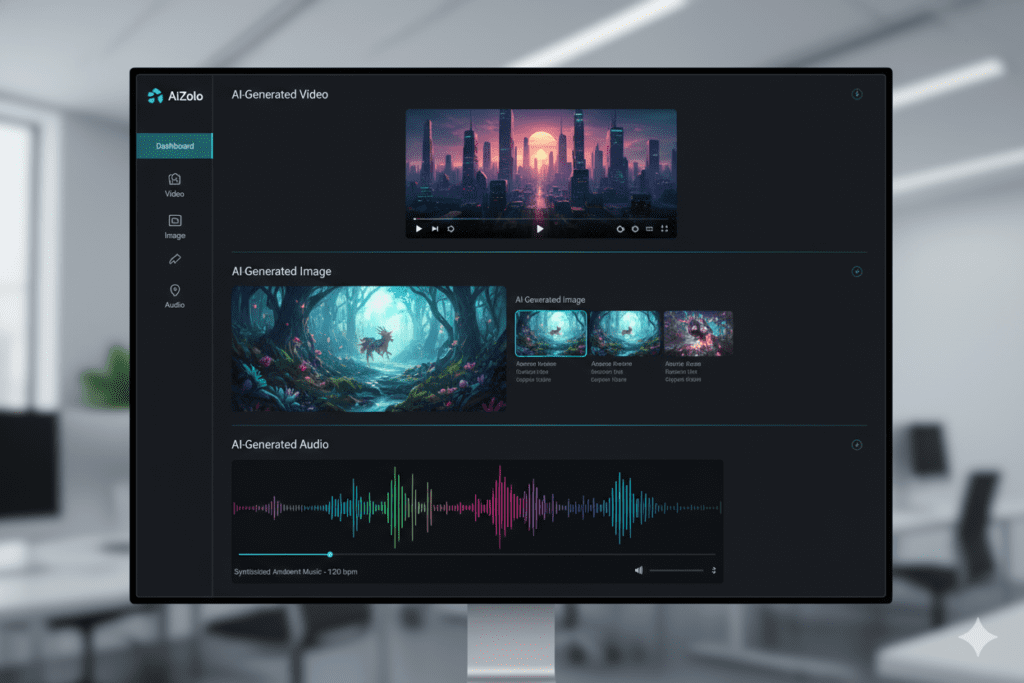Mute the audio via speaker icon

pyautogui.click(x=639, y=570)
